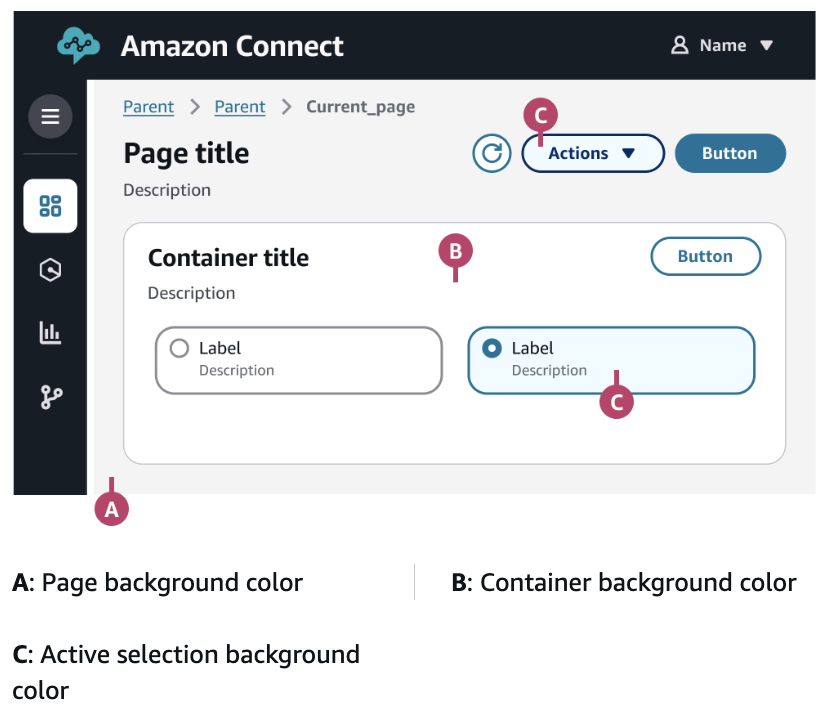
Task: Open the bar chart analytics icon
Action: point(50,333)
